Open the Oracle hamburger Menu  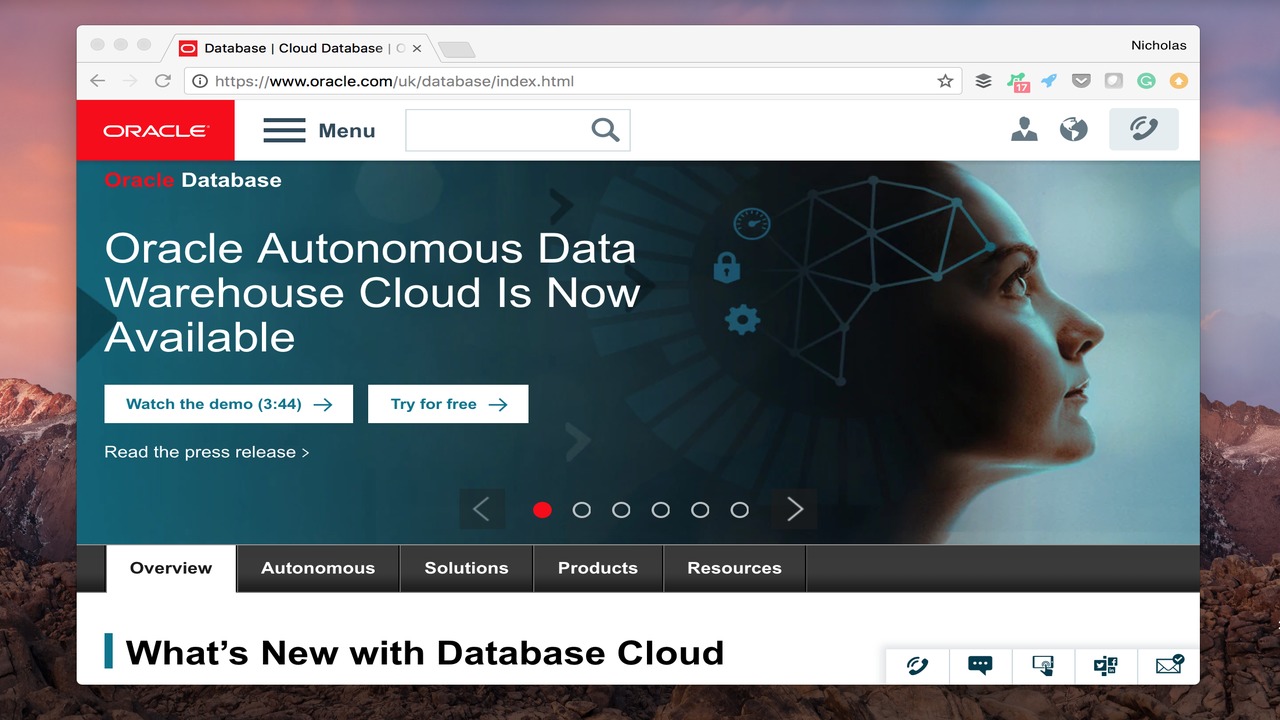coord(319,130)
